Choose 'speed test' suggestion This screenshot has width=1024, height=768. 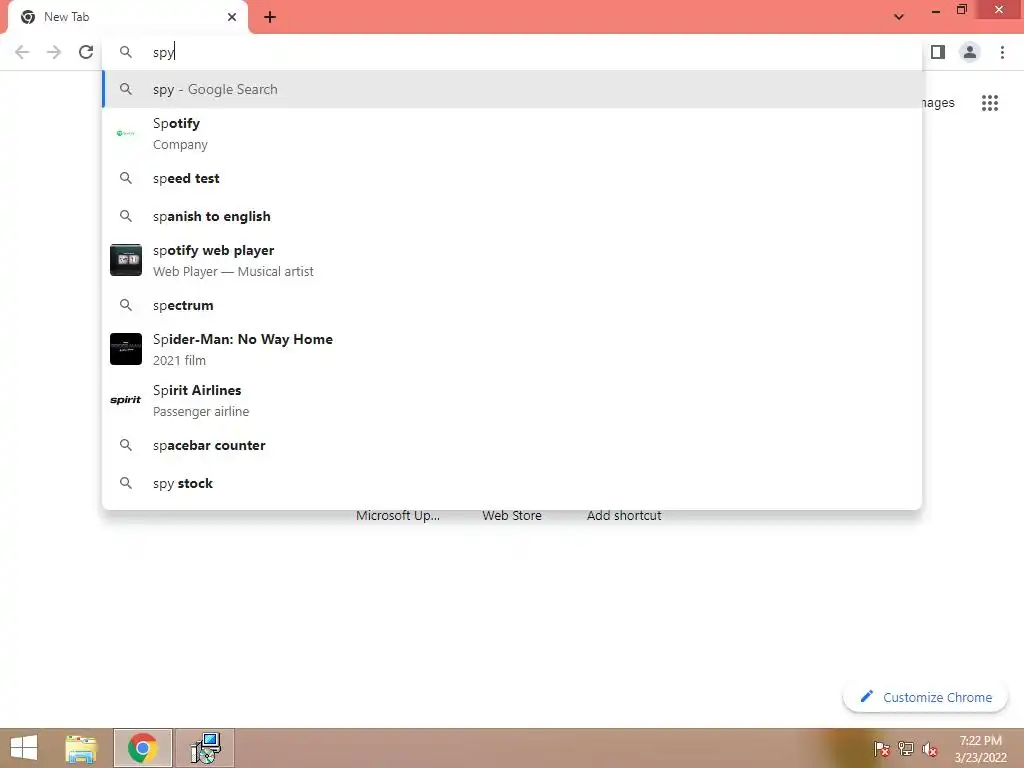[x=512, y=178]
